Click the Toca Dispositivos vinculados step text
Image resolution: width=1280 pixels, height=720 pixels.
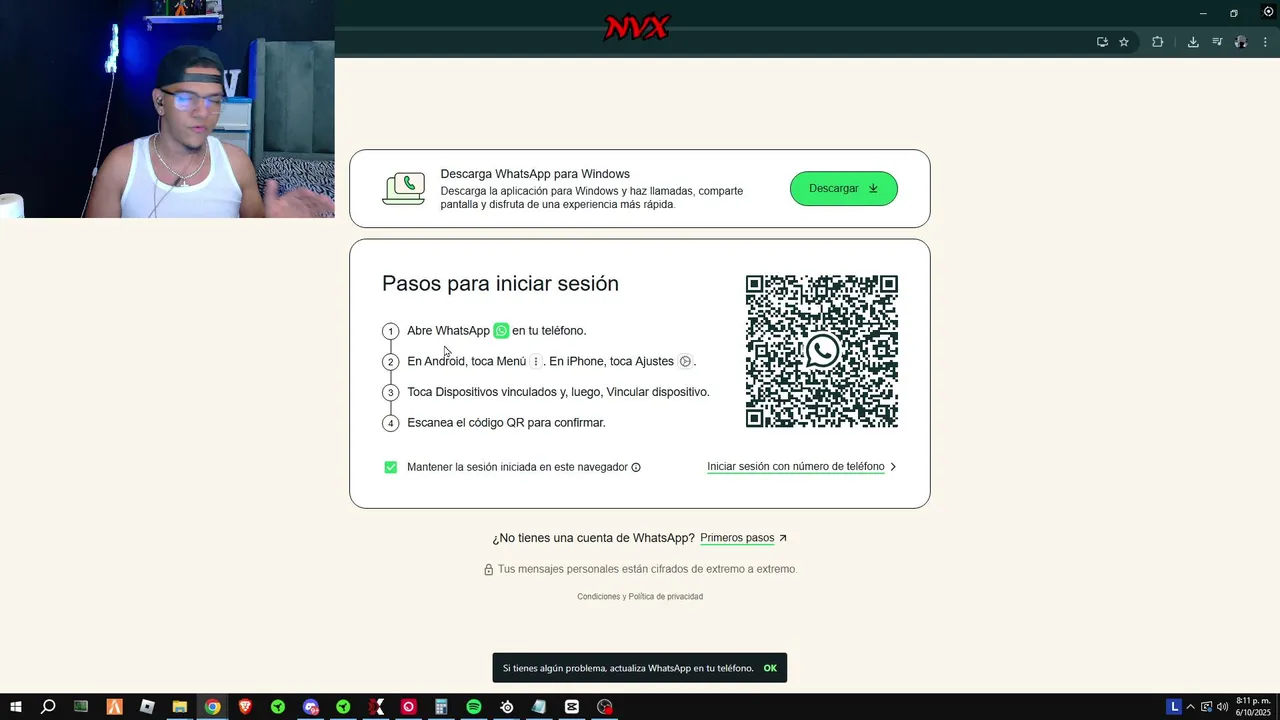[x=558, y=392]
